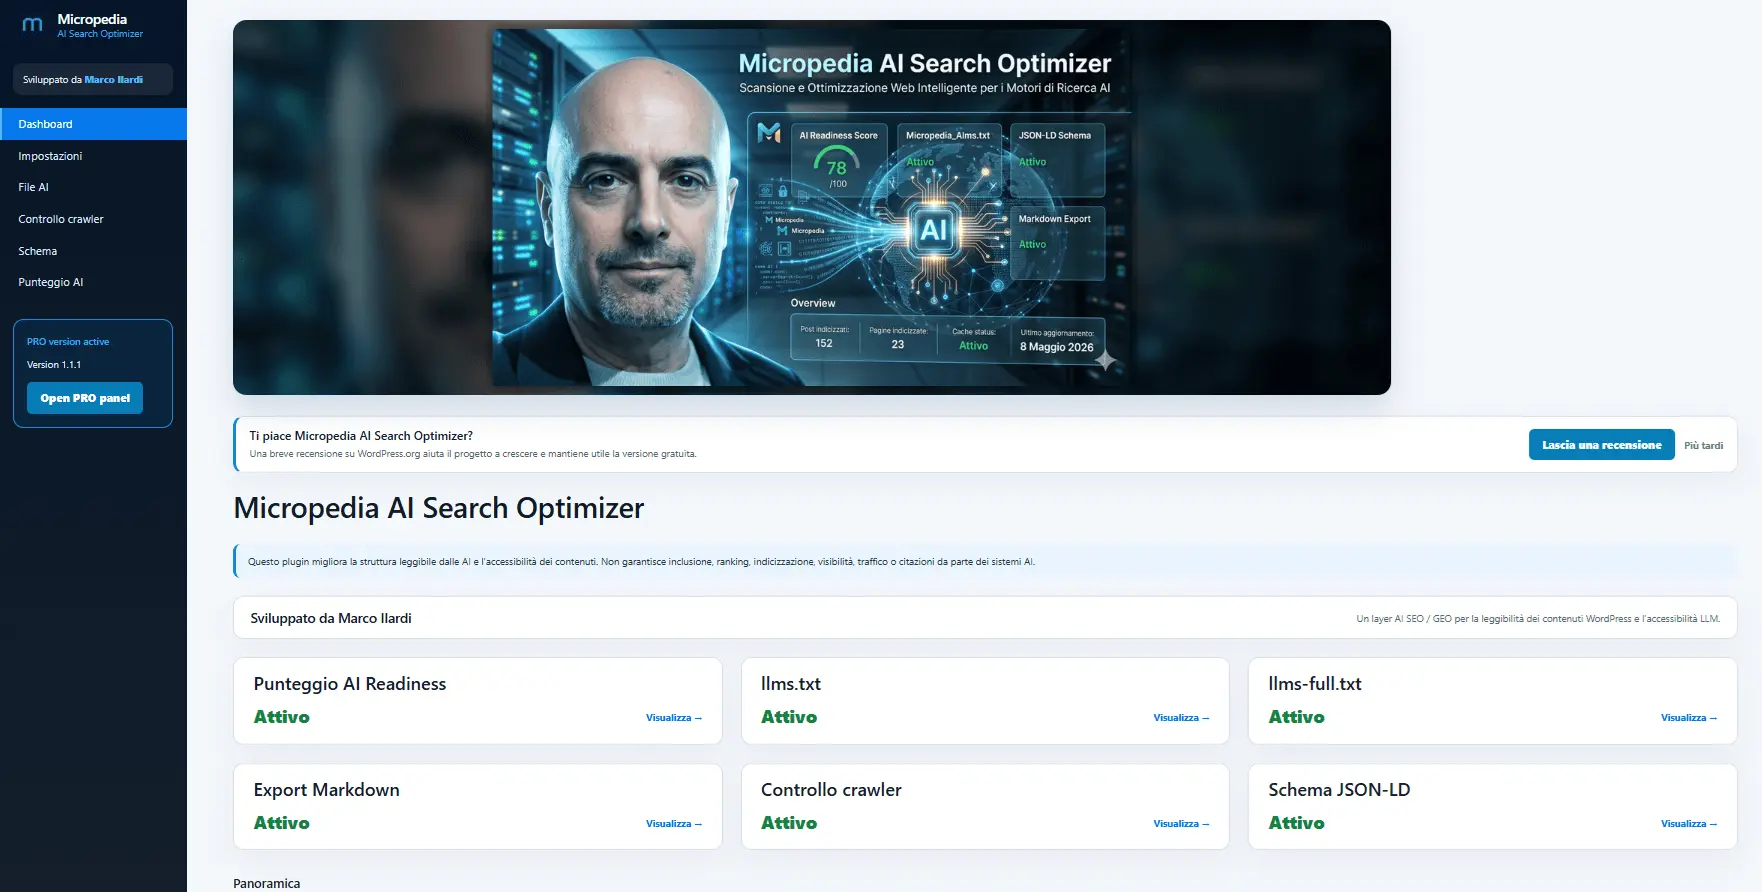The height and width of the screenshot is (892, 1762).
Task: Click 'Ti piace Micropedia AI Search Optimizer?' text
Action: coord(361,436)
